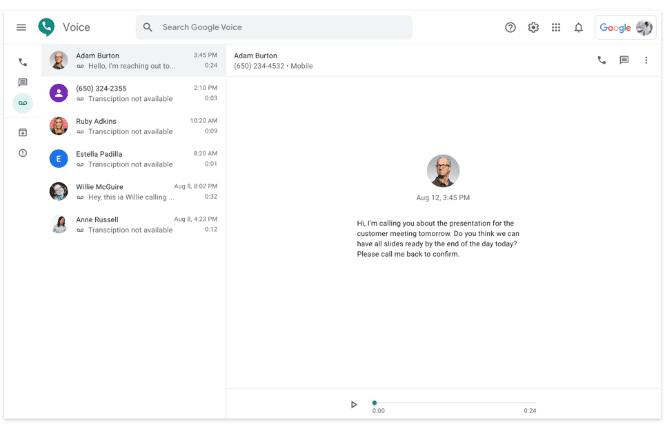The image size is (671, 425).
Task: Click Anne Russell's avatar
Action: [x=59, y=224]
